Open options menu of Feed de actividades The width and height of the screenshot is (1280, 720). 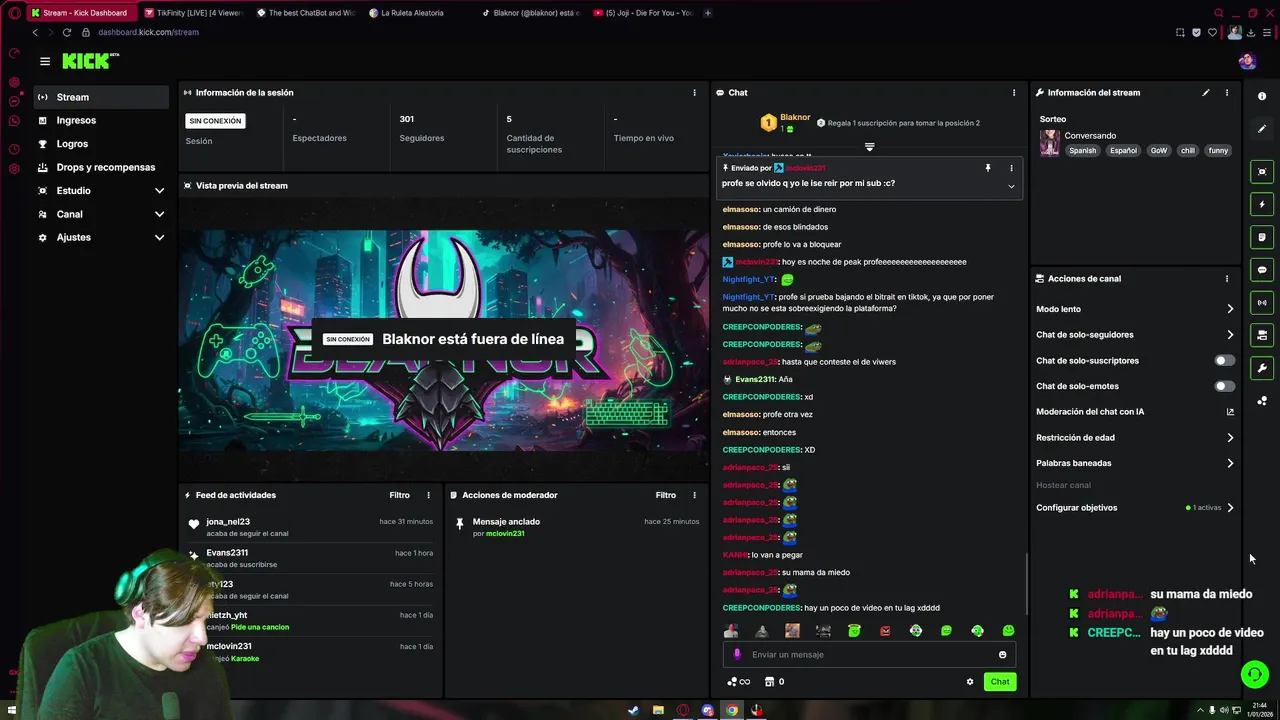428,495
